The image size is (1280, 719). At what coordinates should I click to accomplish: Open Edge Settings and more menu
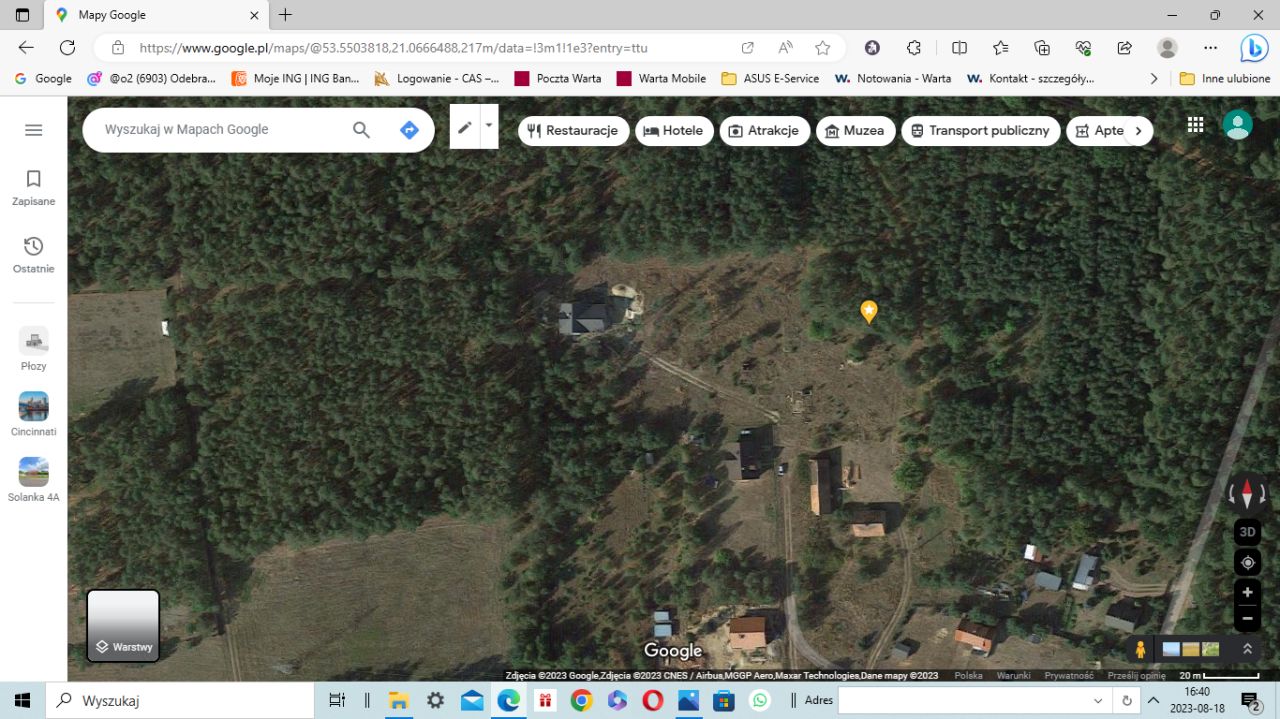[x=1210, y=47]
